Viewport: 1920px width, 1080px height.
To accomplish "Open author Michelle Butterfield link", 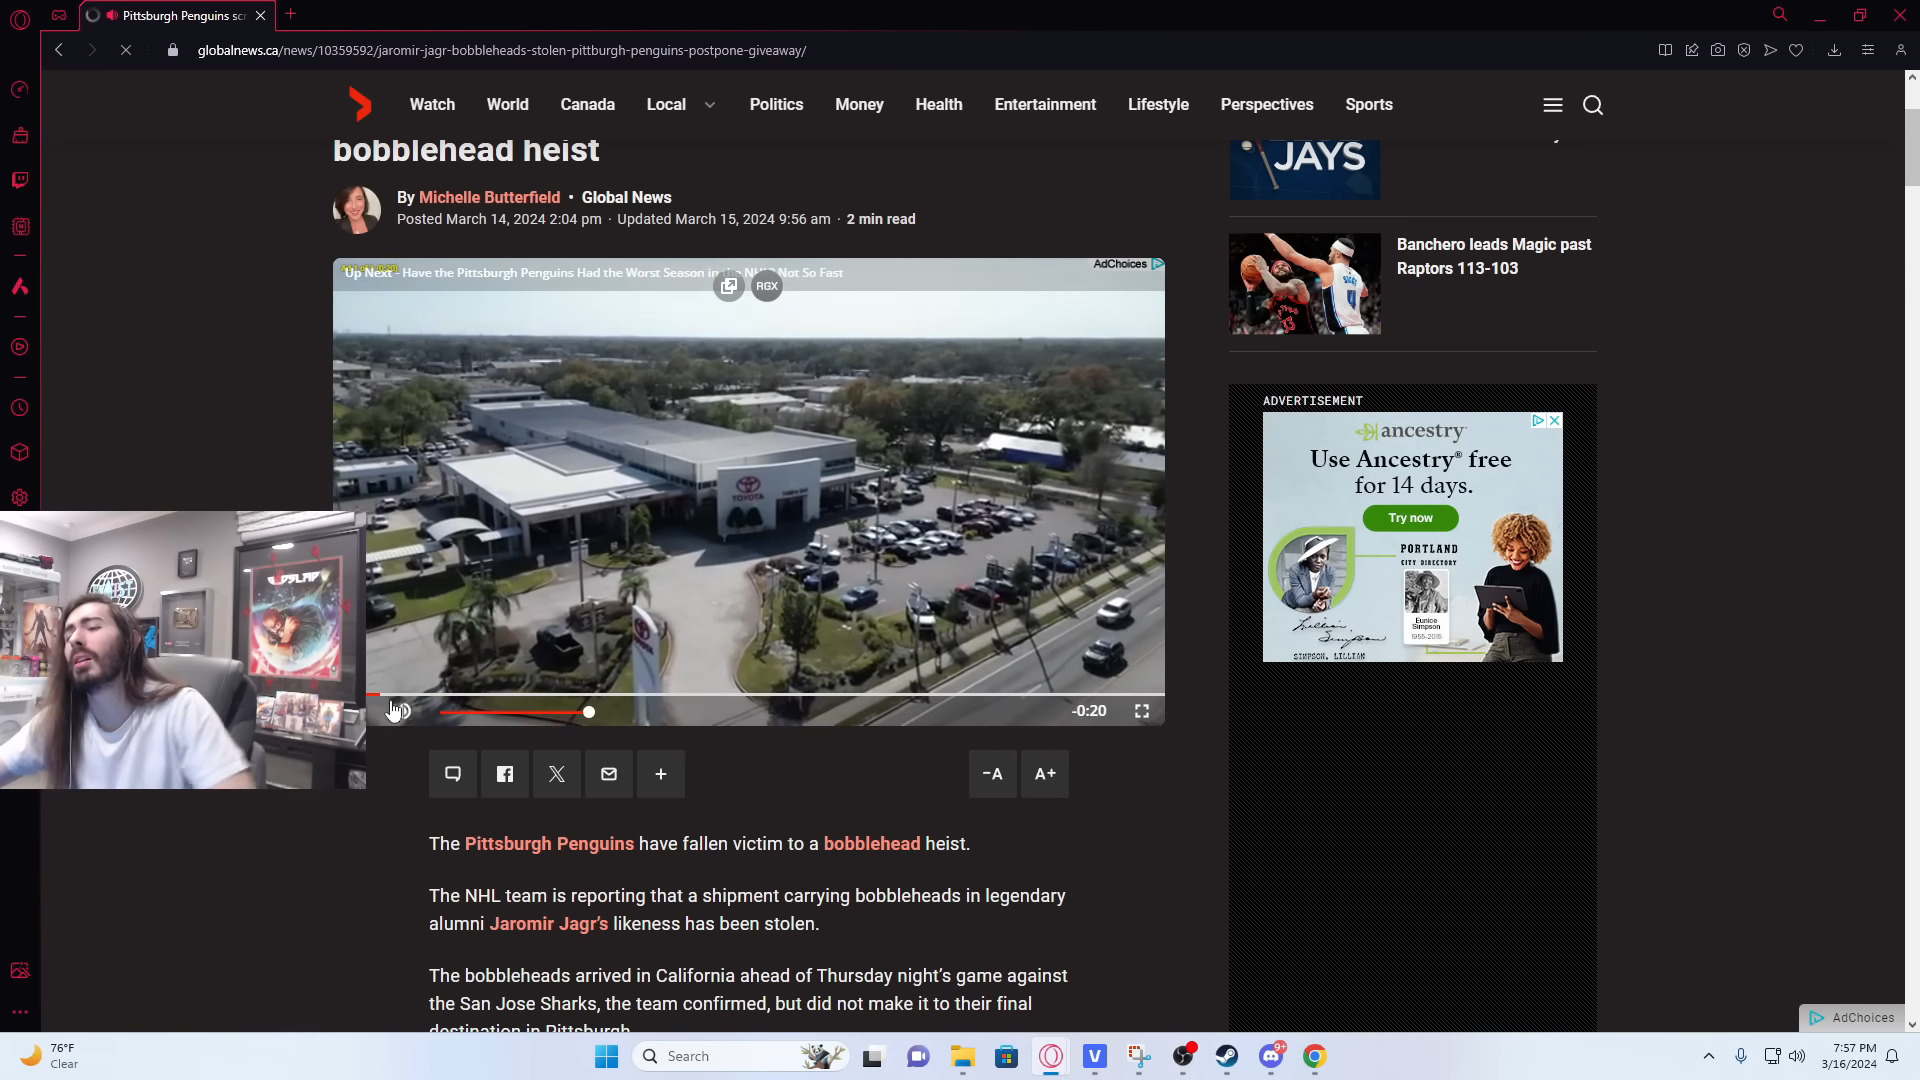I will point(489,198).
